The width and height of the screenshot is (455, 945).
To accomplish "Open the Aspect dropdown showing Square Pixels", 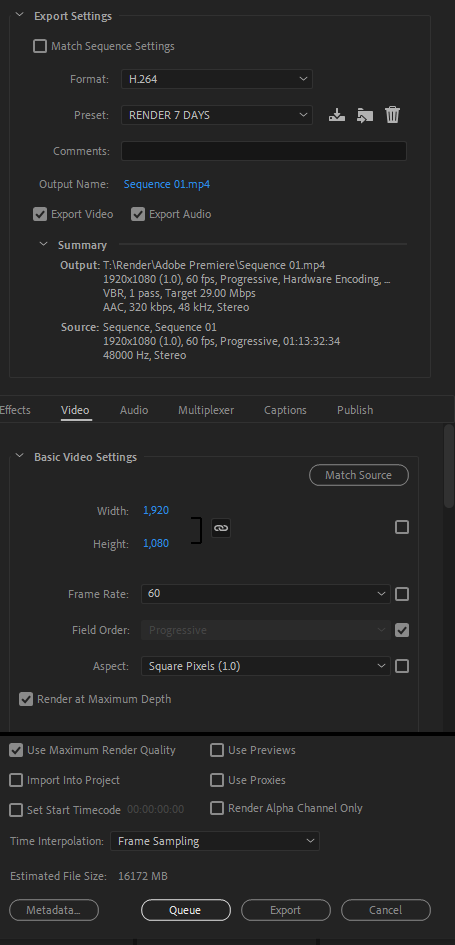I will [266, 666].
